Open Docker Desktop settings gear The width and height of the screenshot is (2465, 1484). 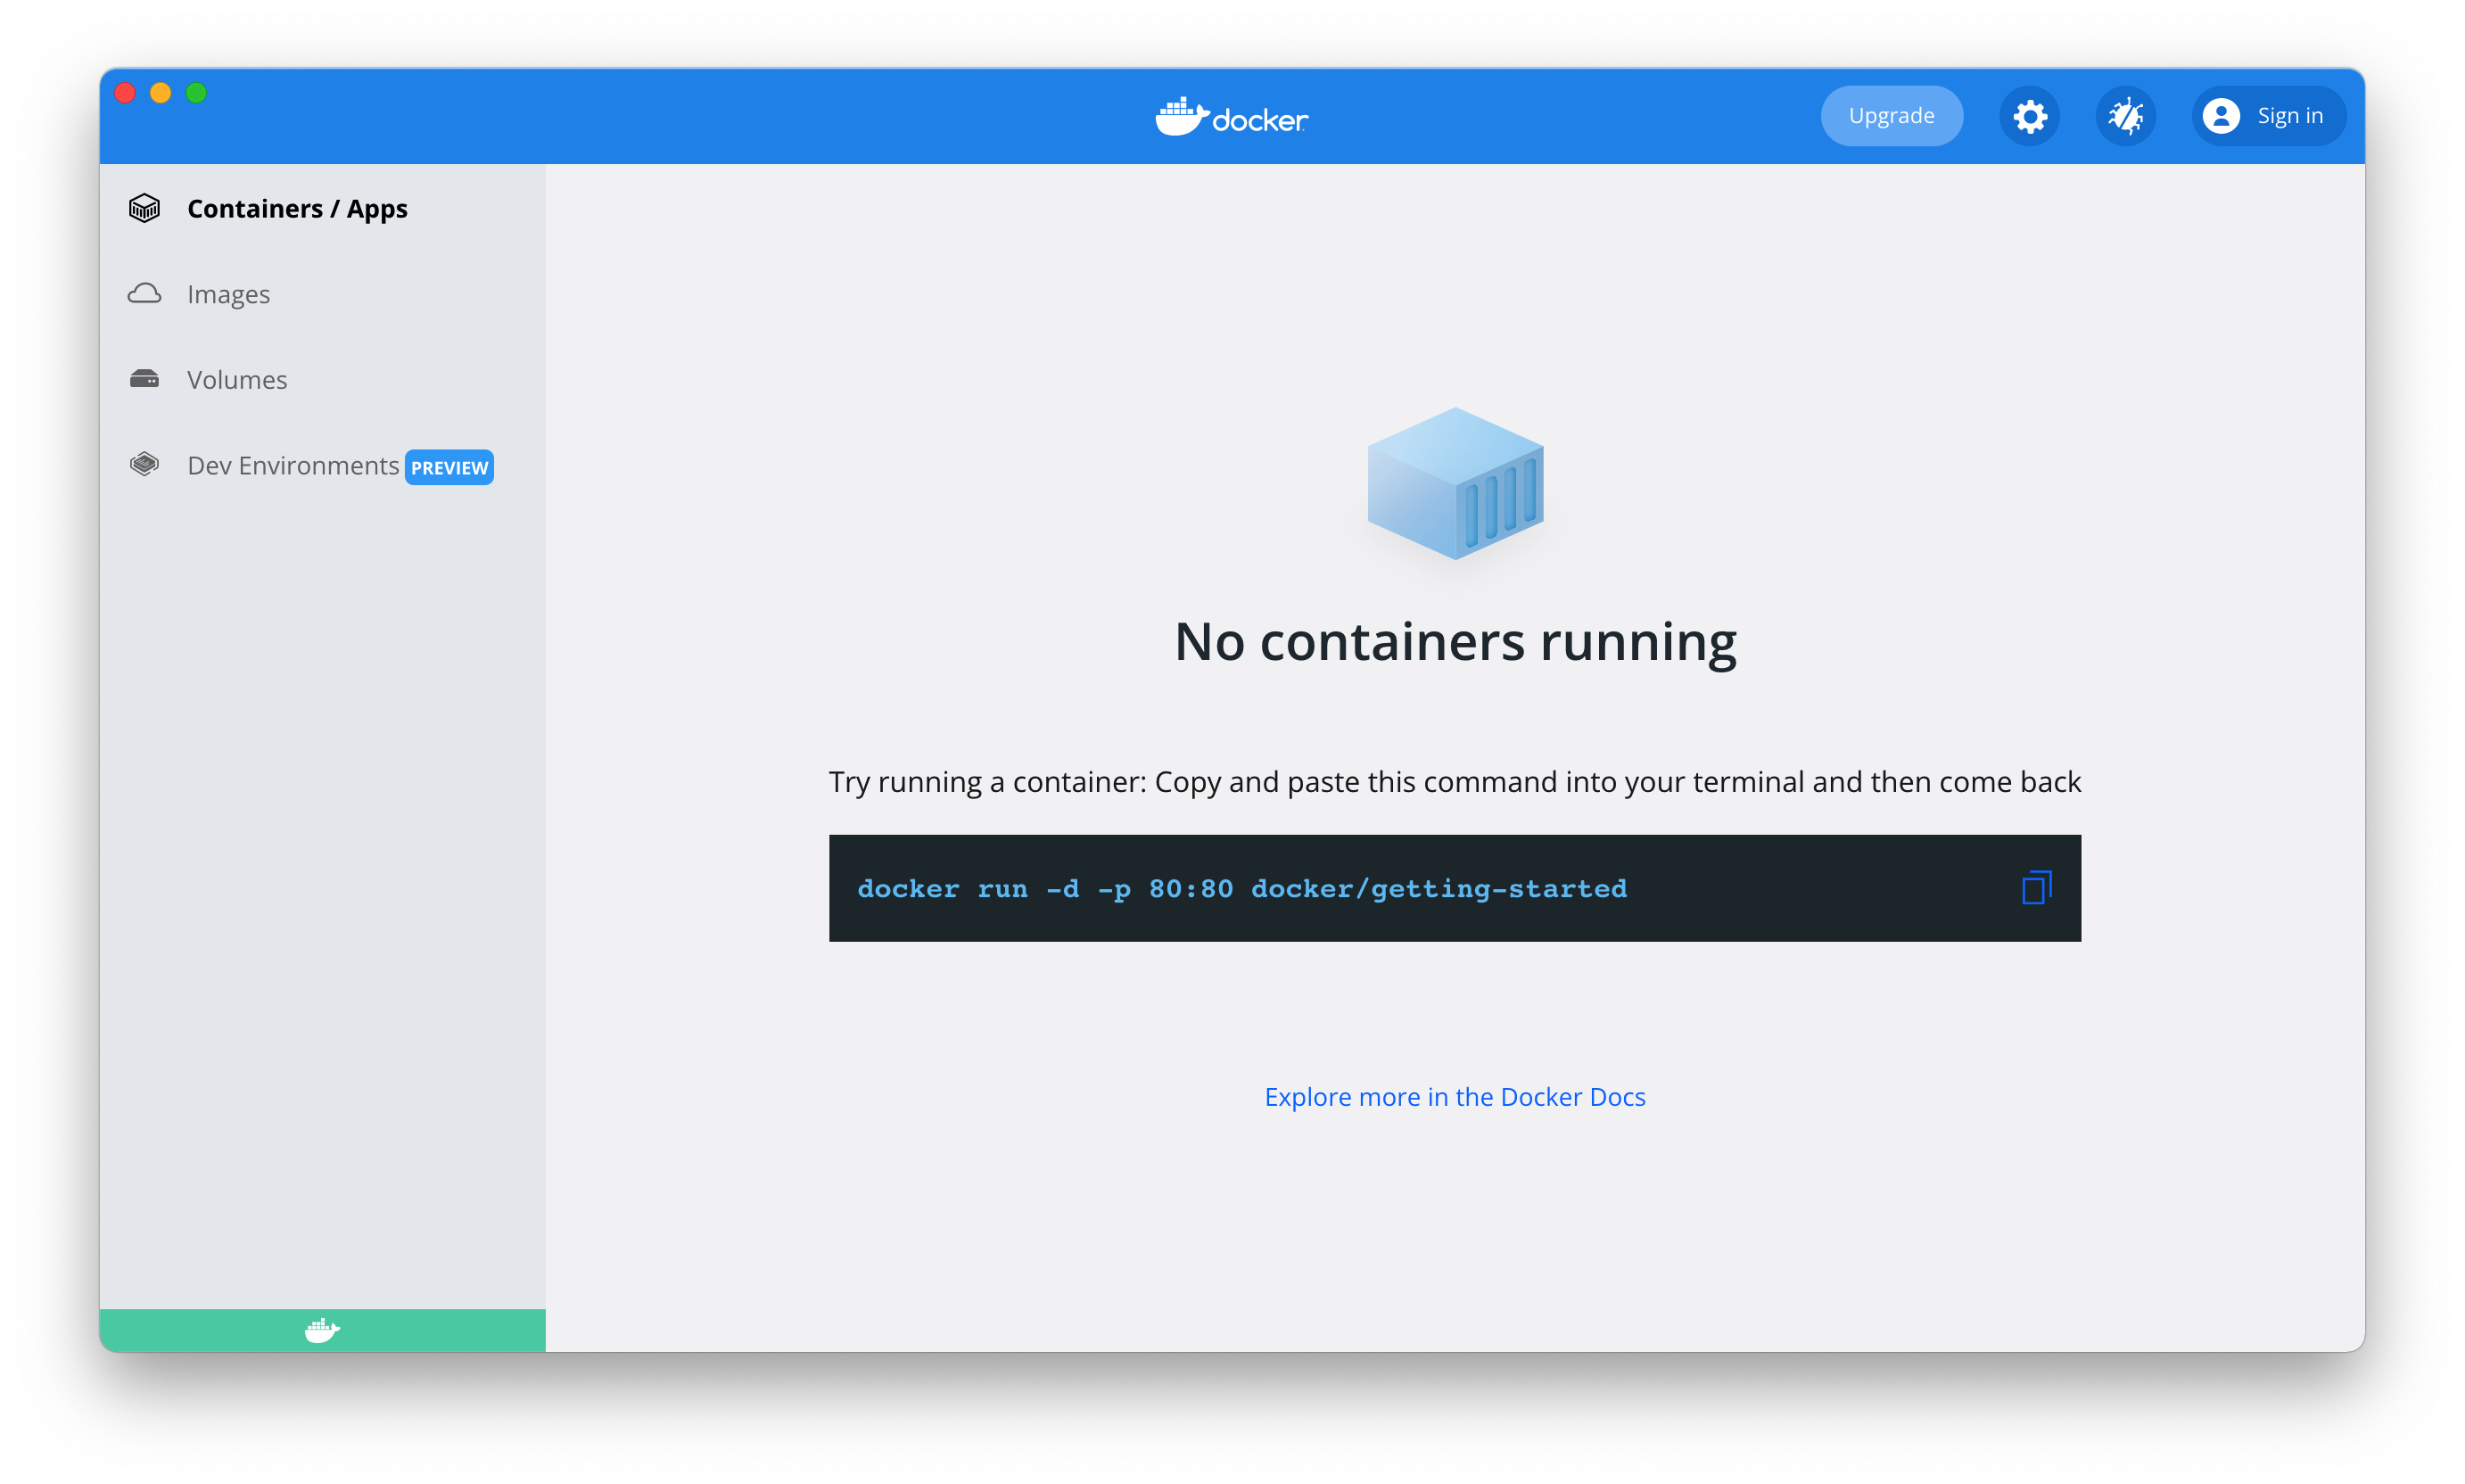coord(2029,115)
